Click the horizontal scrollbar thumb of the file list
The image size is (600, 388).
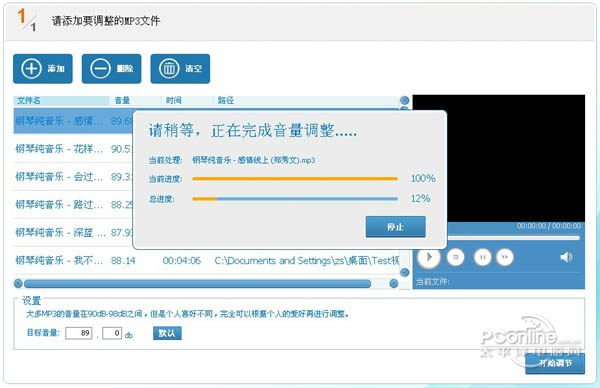coord(197,284)
